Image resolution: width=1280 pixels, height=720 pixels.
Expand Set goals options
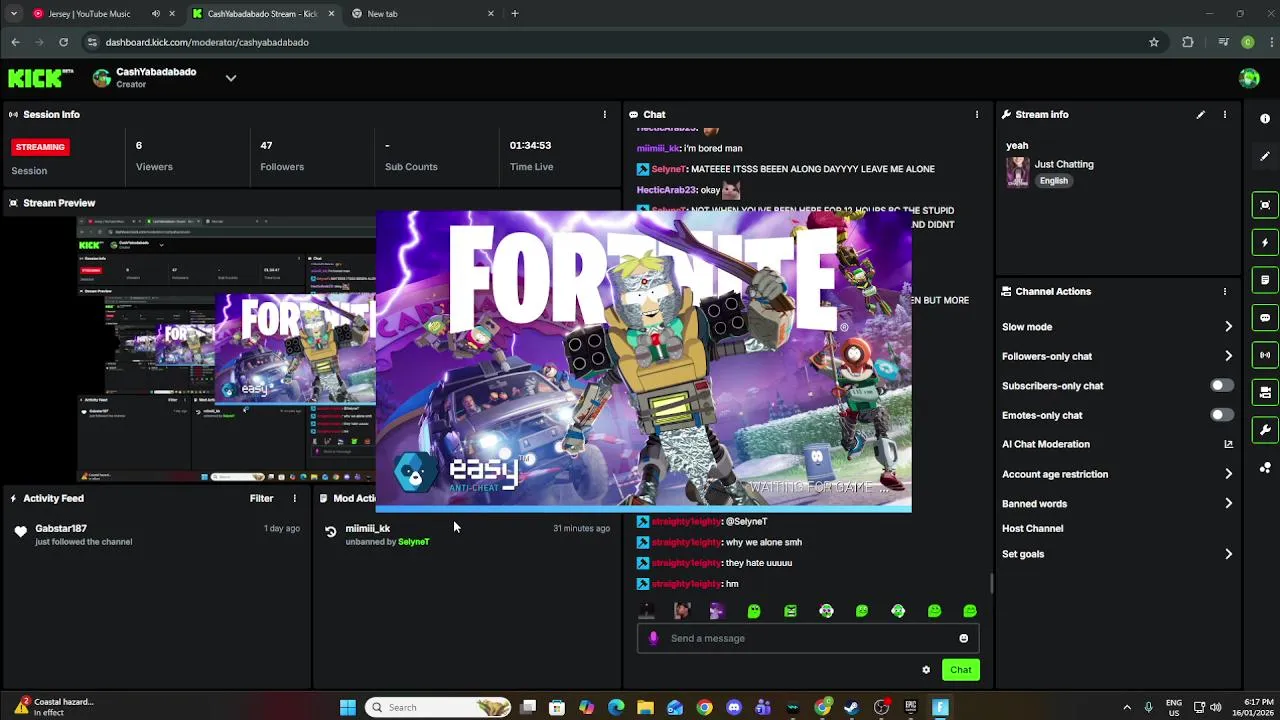pyautogui.click(x=1228, y=554)
